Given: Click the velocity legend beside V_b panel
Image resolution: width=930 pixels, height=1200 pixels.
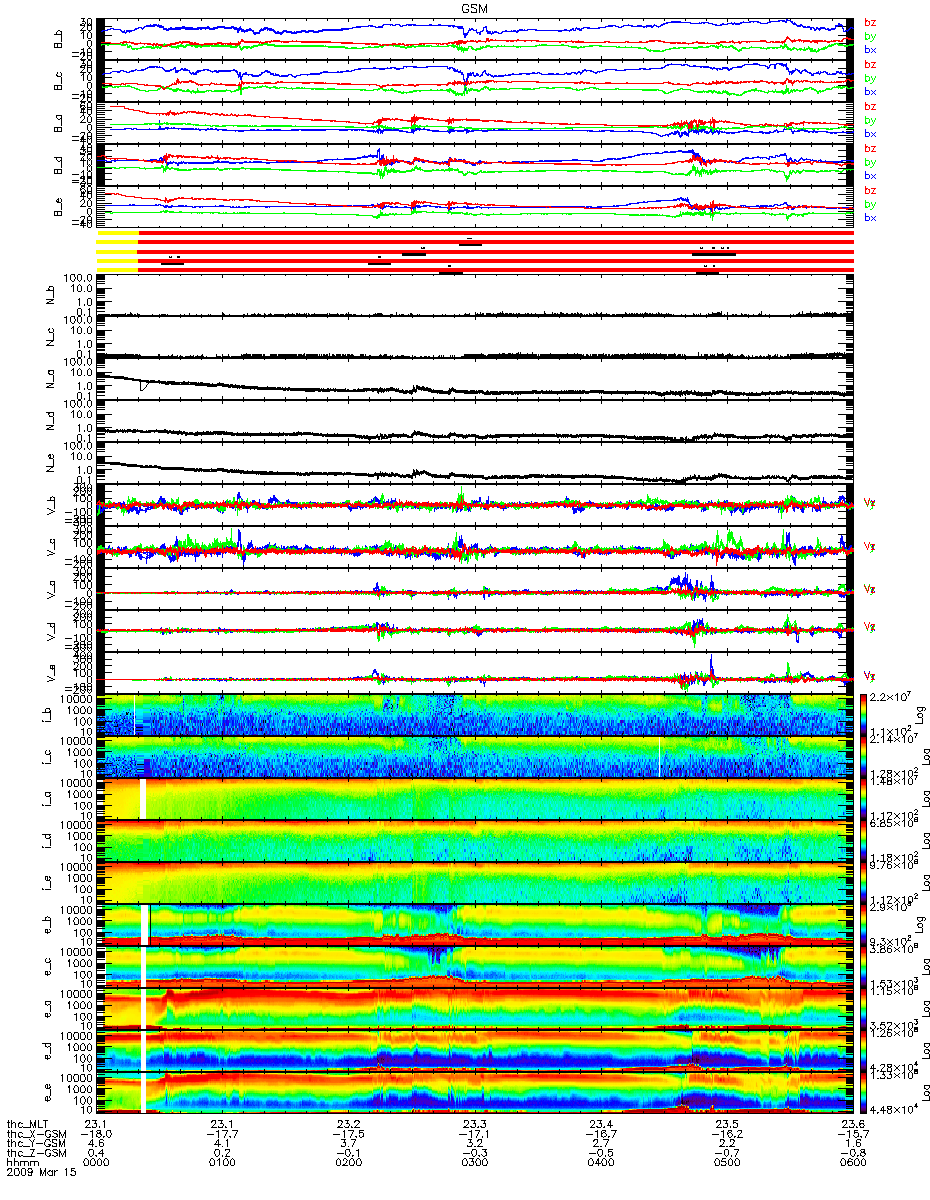Looking at the screenshot, I should [x=870, y=502].
